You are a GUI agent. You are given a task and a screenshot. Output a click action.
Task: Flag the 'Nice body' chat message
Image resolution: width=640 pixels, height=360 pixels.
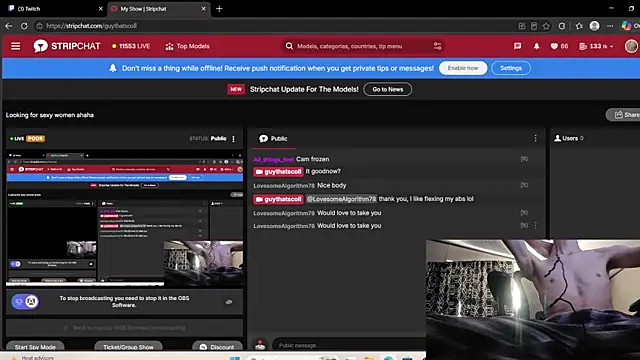[x=524, y=185]
